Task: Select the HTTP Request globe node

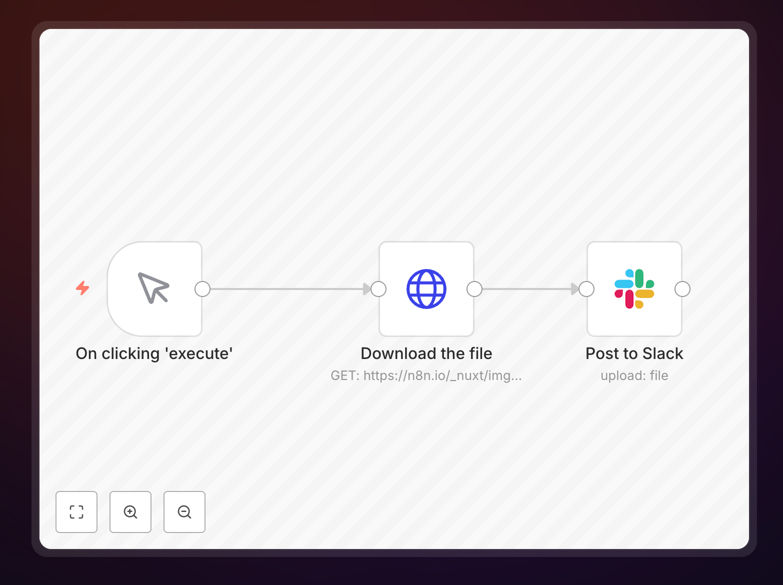Action: point(426,289)
